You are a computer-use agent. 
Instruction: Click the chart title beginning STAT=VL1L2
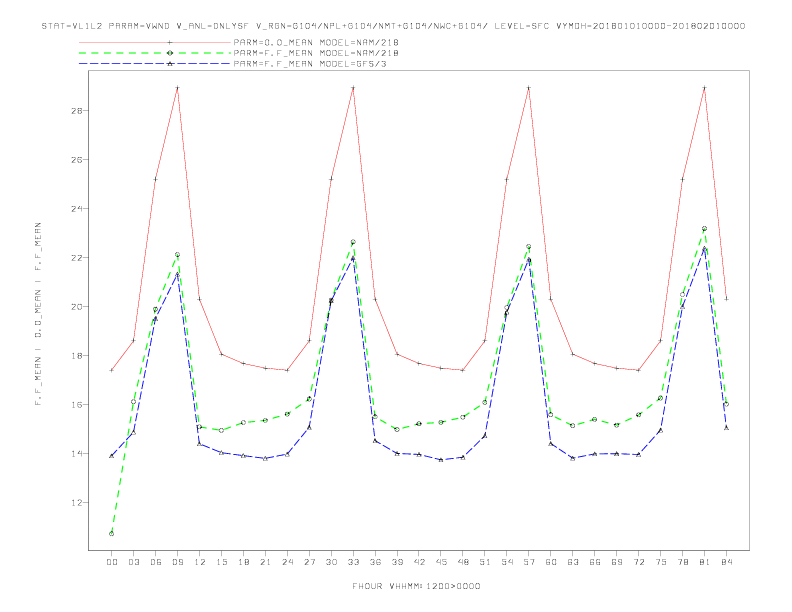[393, 26]
